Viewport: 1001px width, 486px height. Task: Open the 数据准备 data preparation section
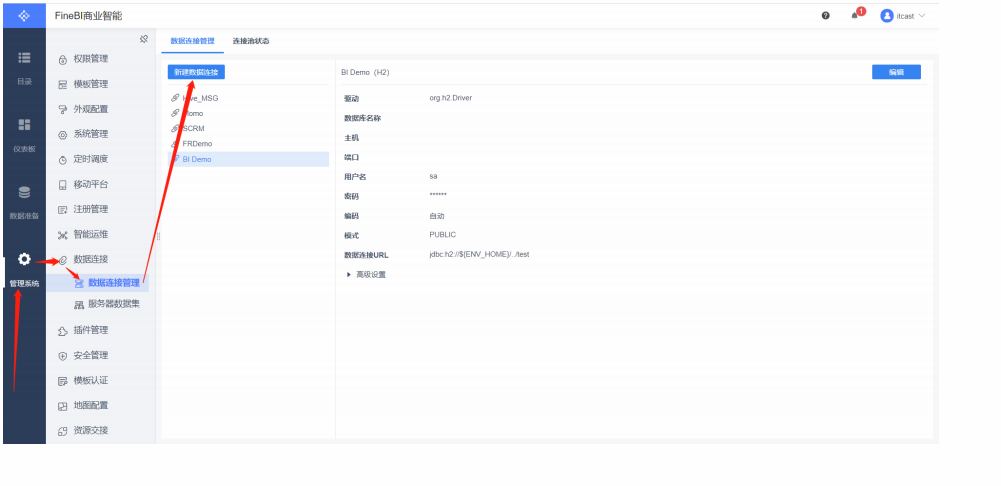click(24, 202)
